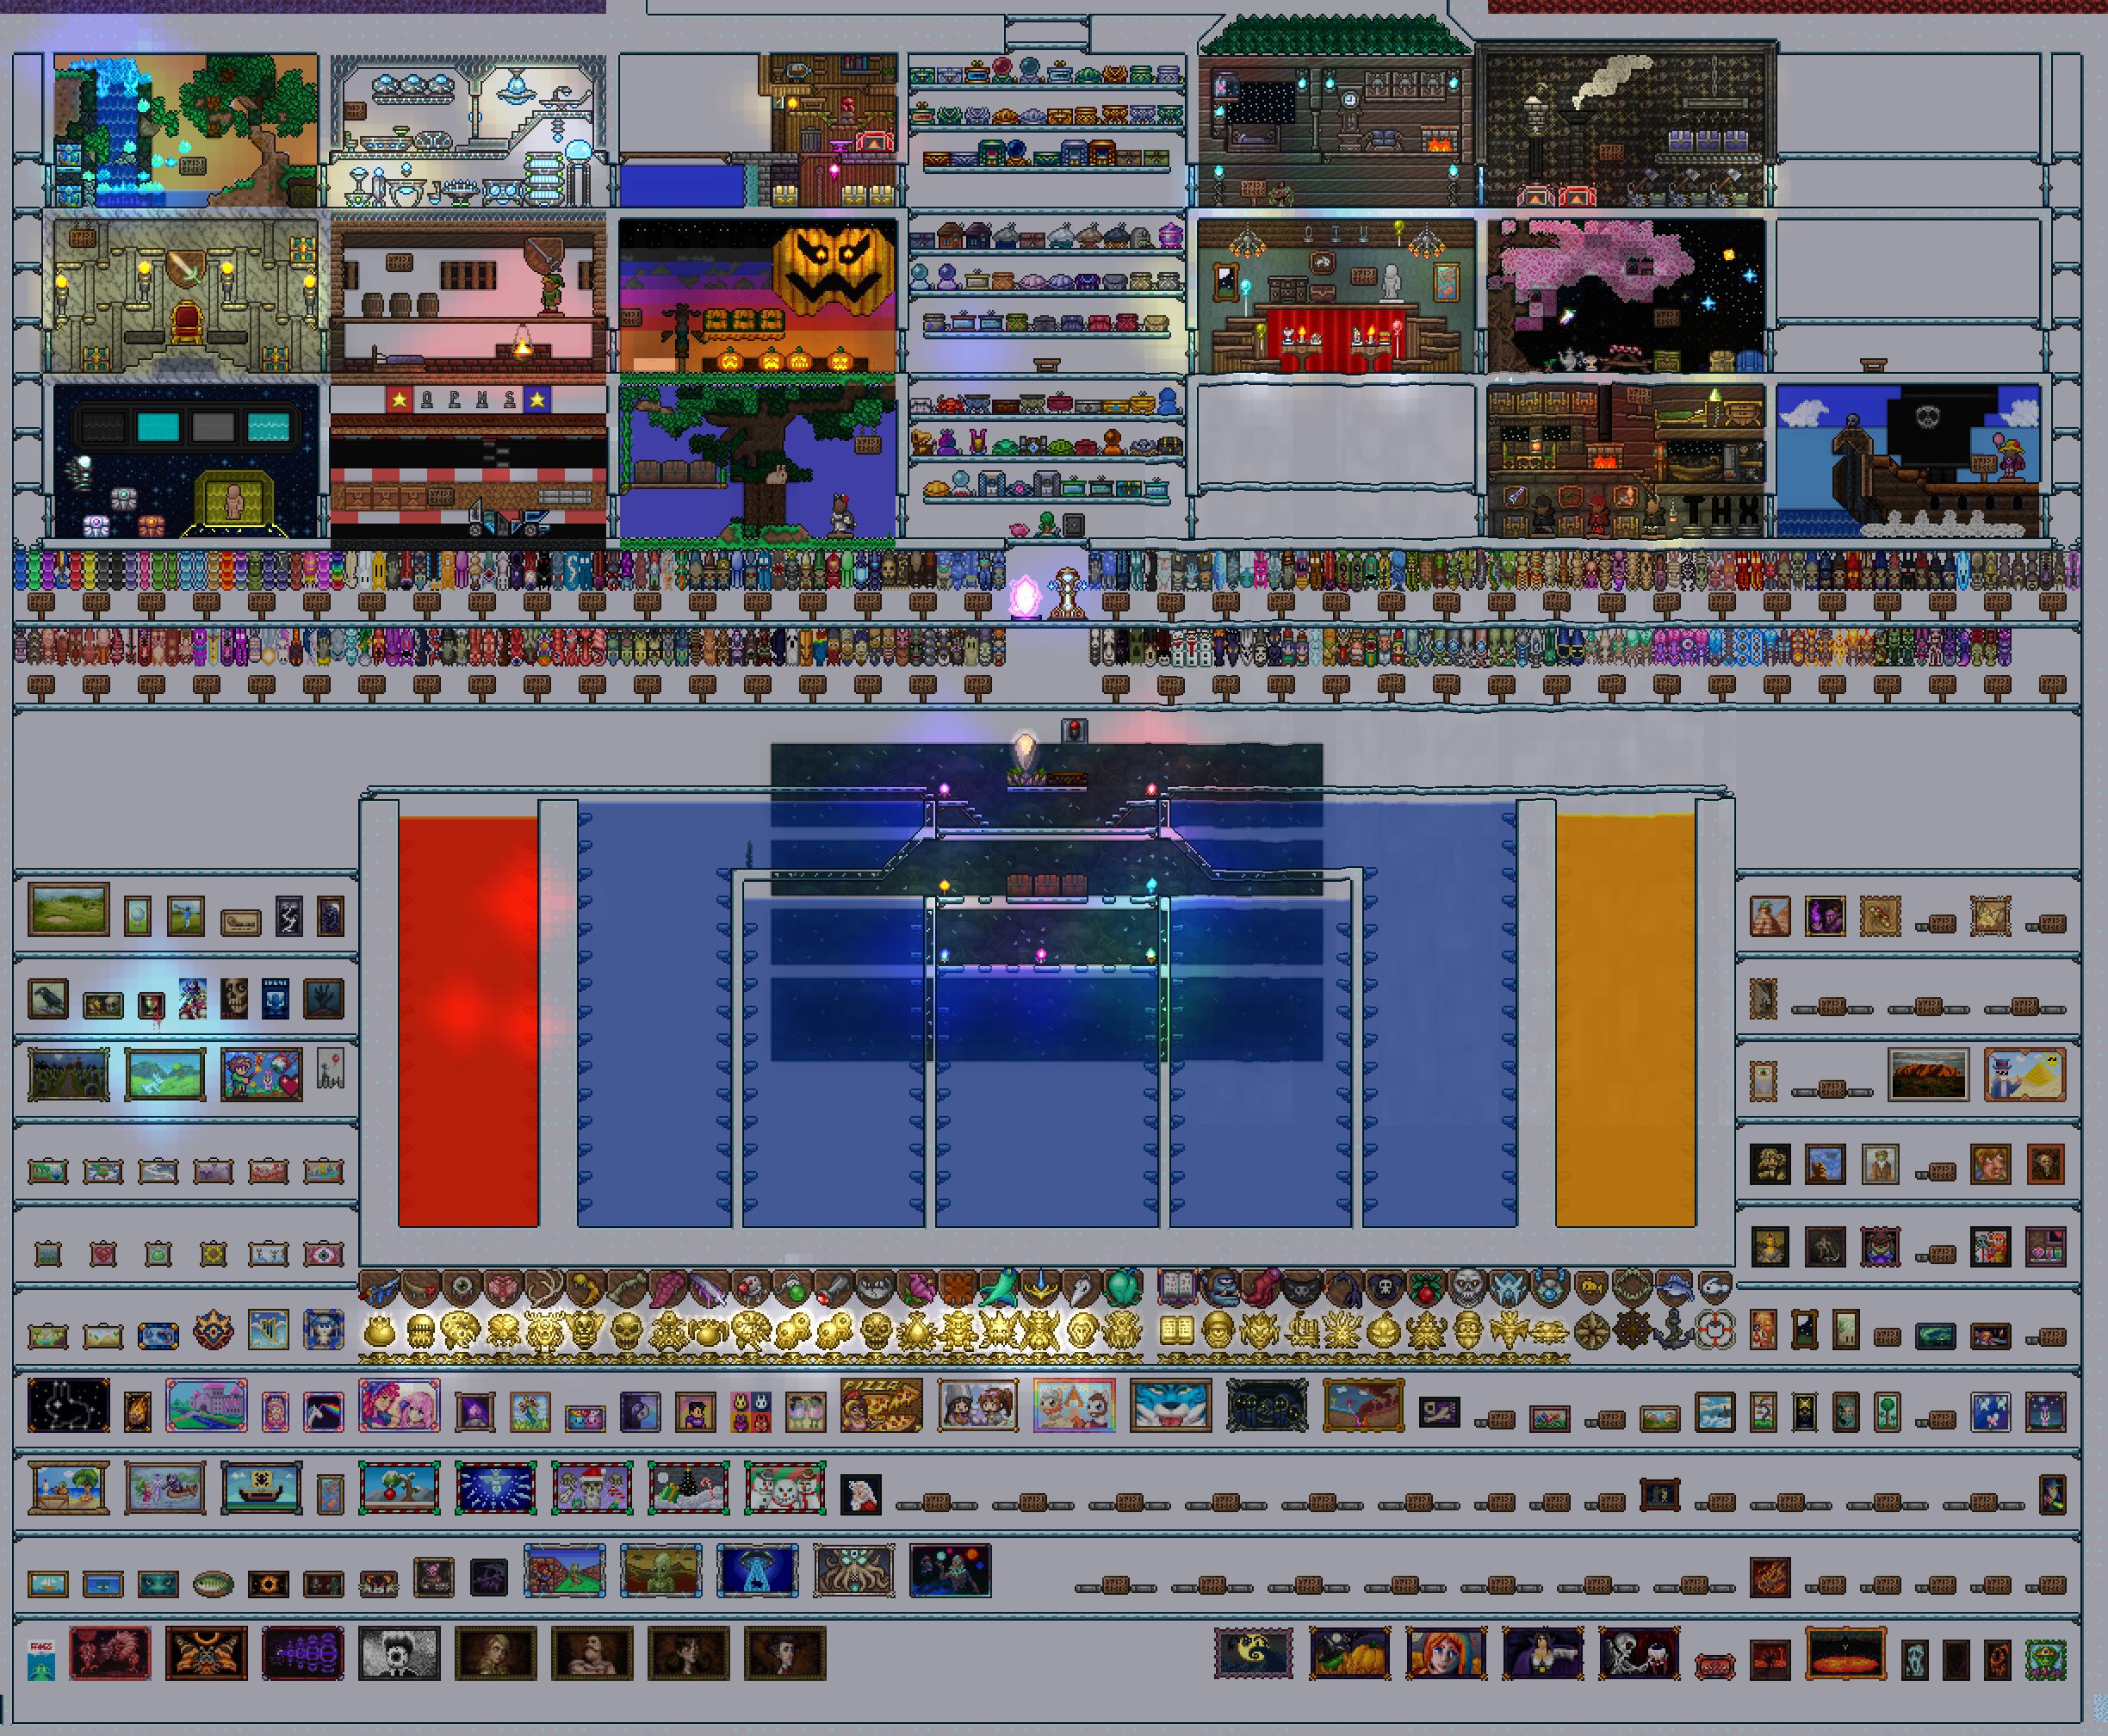Click the red lava tank
The height and width of the screenshot is (1736, 2108).
468,1020
